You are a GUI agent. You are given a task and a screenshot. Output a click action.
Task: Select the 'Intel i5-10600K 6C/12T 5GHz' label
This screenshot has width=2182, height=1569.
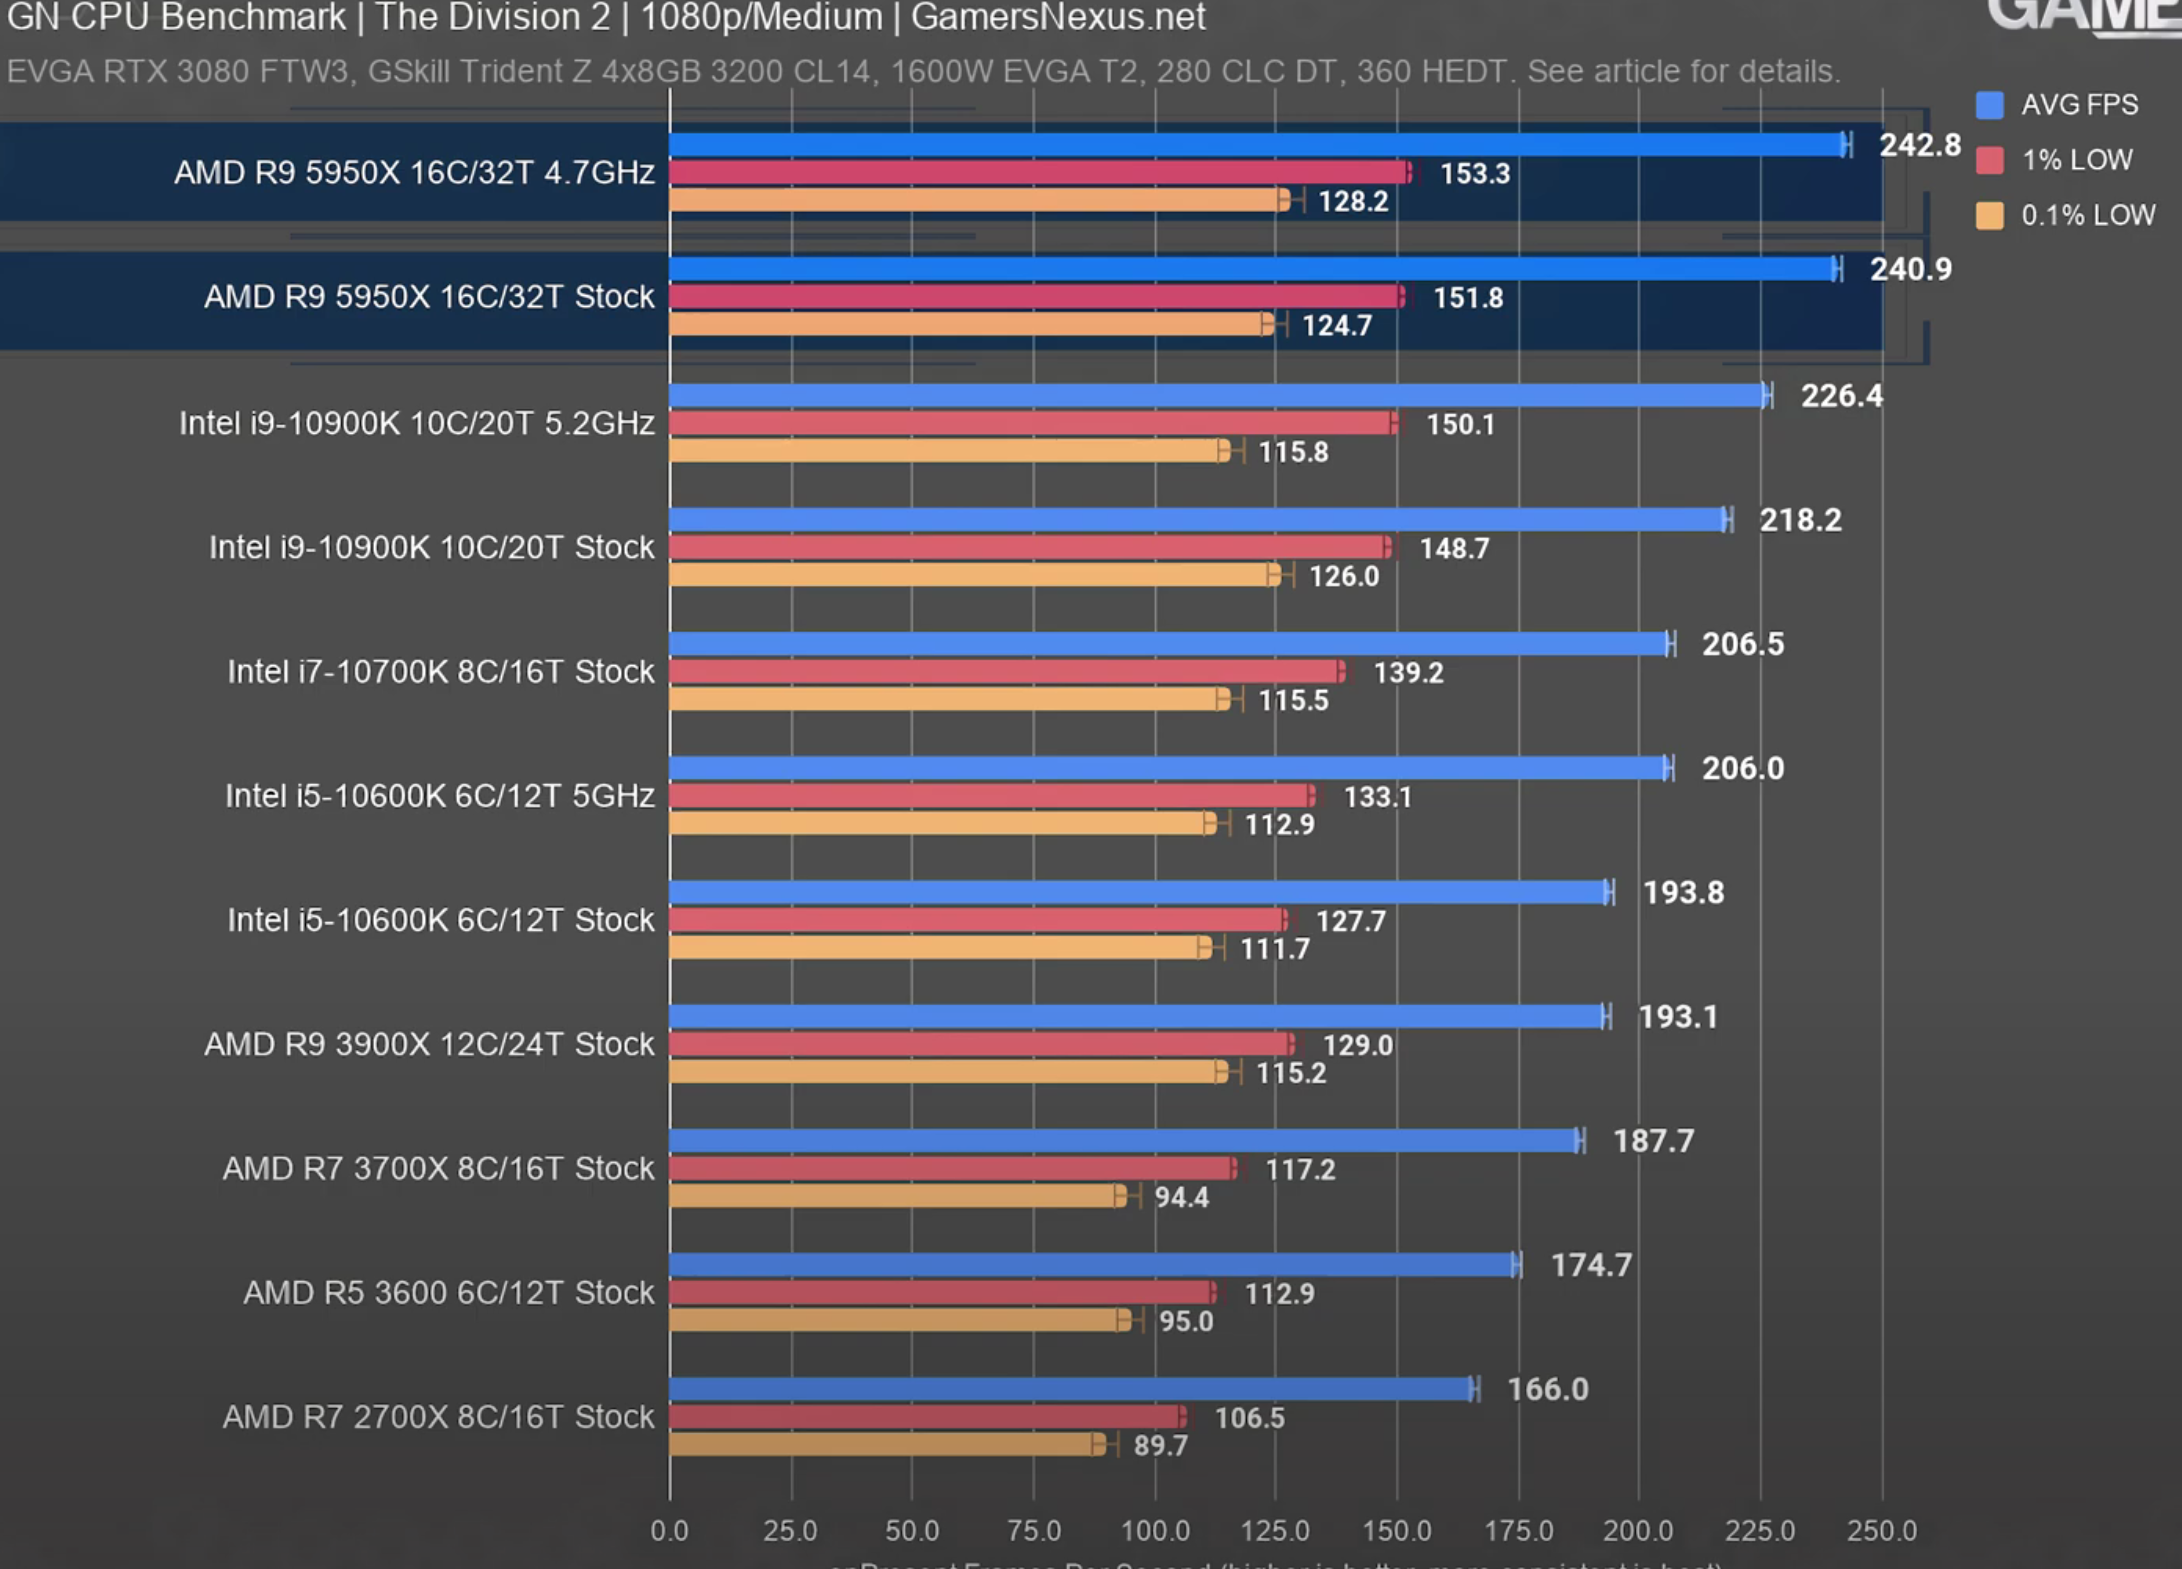(440, 796)
